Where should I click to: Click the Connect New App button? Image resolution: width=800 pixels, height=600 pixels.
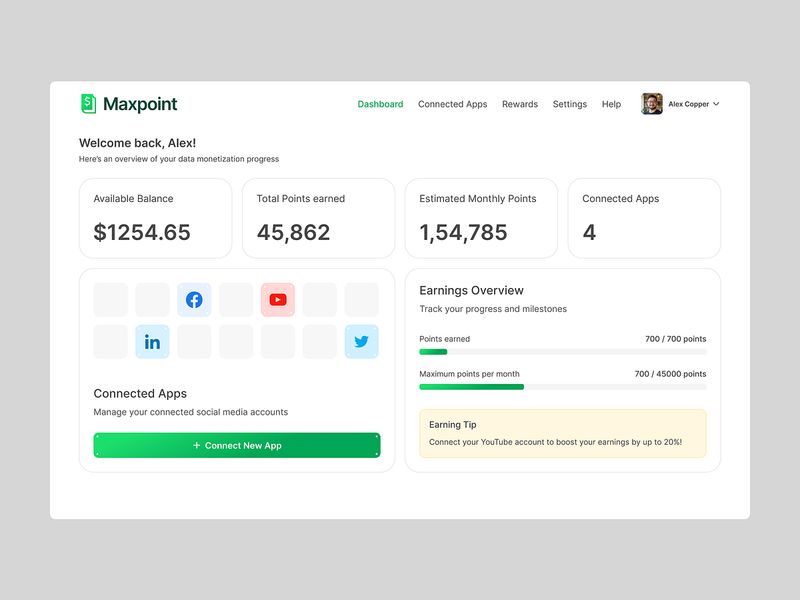[237, 445]
